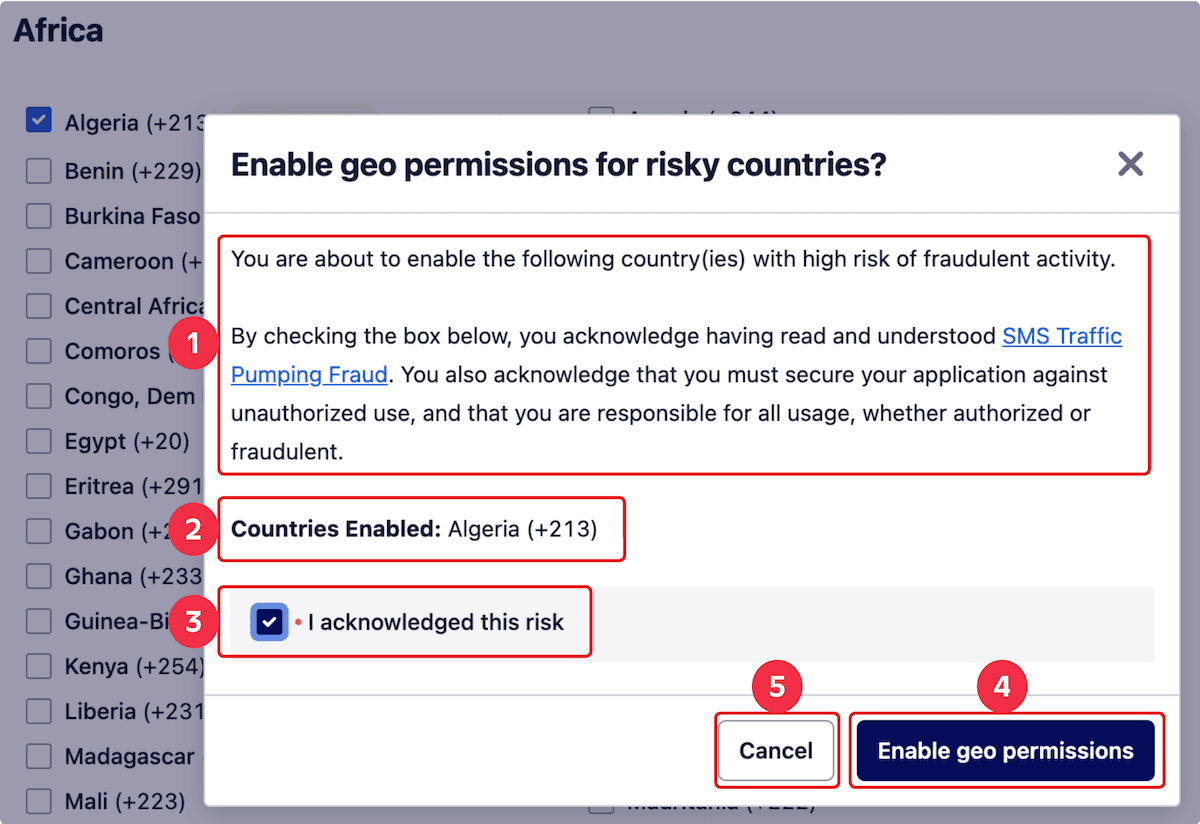Check the Ghana (+233) checkbox
This screenshot has height=824, width=1200.
coord(37,575)
